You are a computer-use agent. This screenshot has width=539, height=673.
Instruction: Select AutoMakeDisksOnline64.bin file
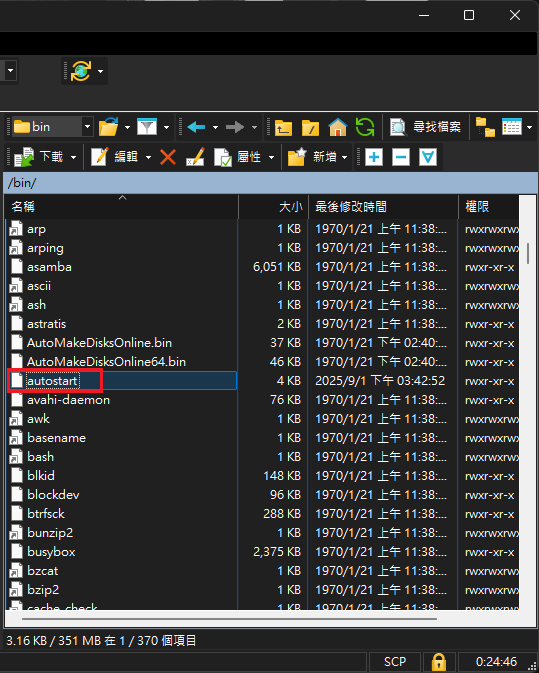(106, 362)
